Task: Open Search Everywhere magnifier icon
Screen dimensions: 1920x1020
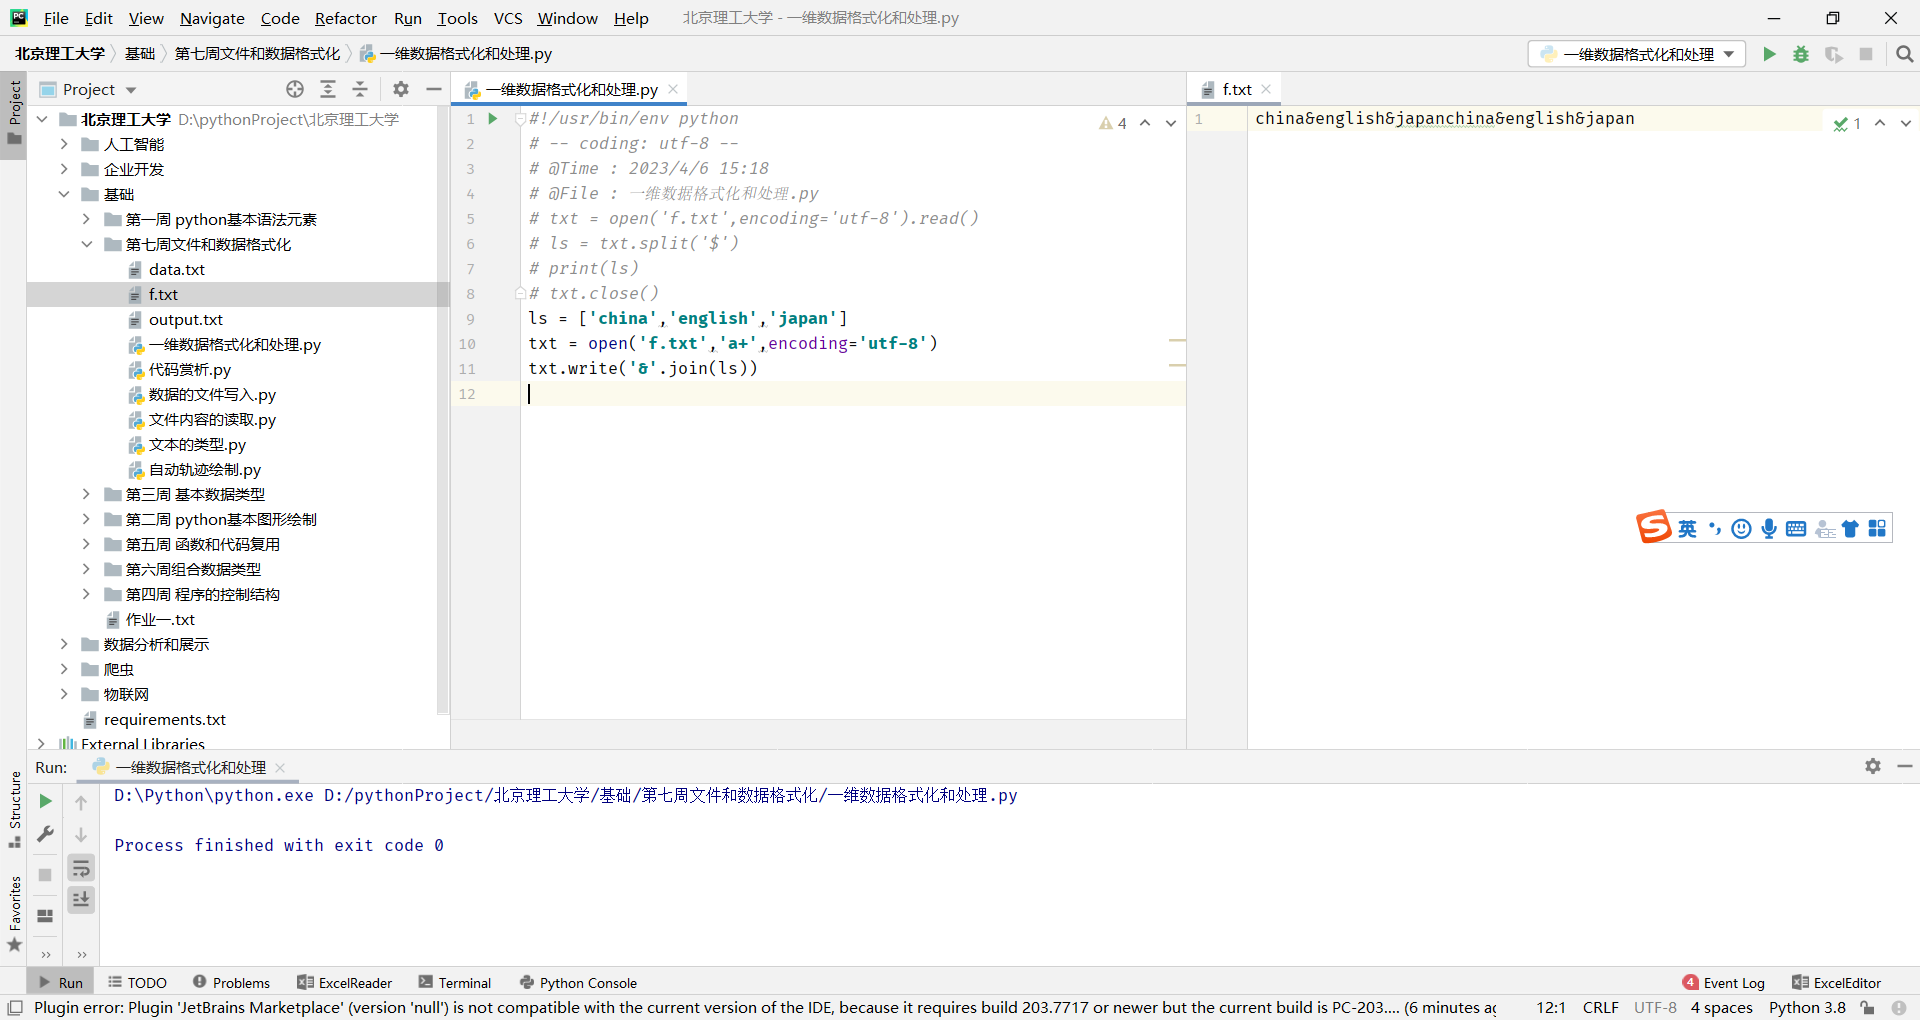Action: [1904, 54]
